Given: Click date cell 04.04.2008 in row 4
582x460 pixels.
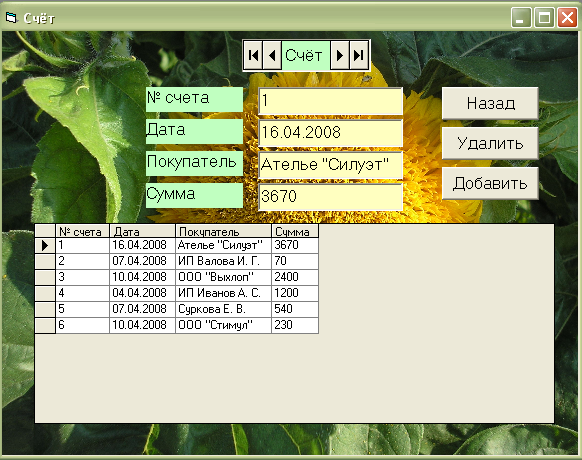Looking at the screenshot, I should 142,293.
